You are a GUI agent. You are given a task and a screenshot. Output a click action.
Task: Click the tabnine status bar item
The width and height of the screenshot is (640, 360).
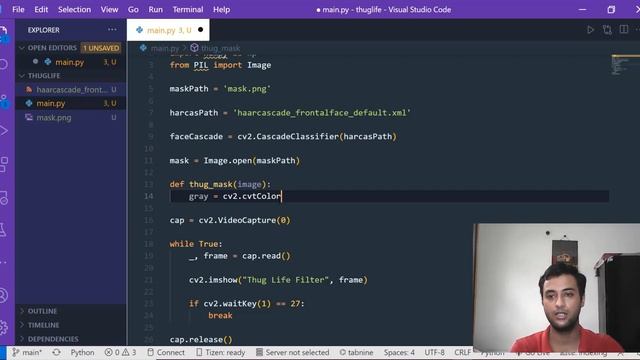coord(356,352)
